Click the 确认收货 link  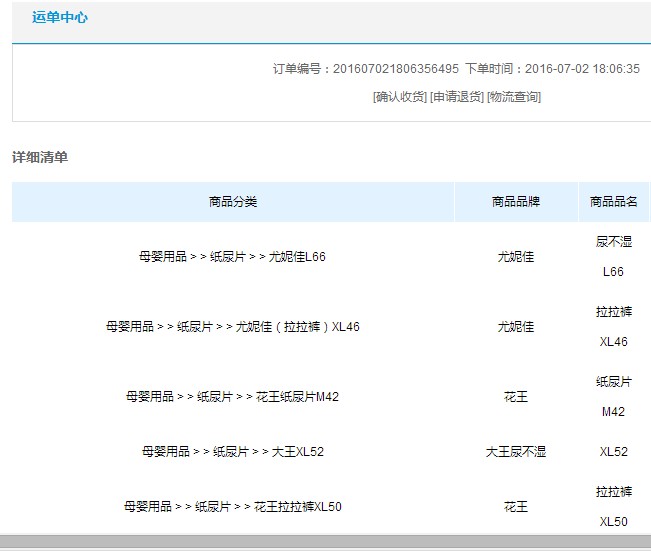[400, 97]
